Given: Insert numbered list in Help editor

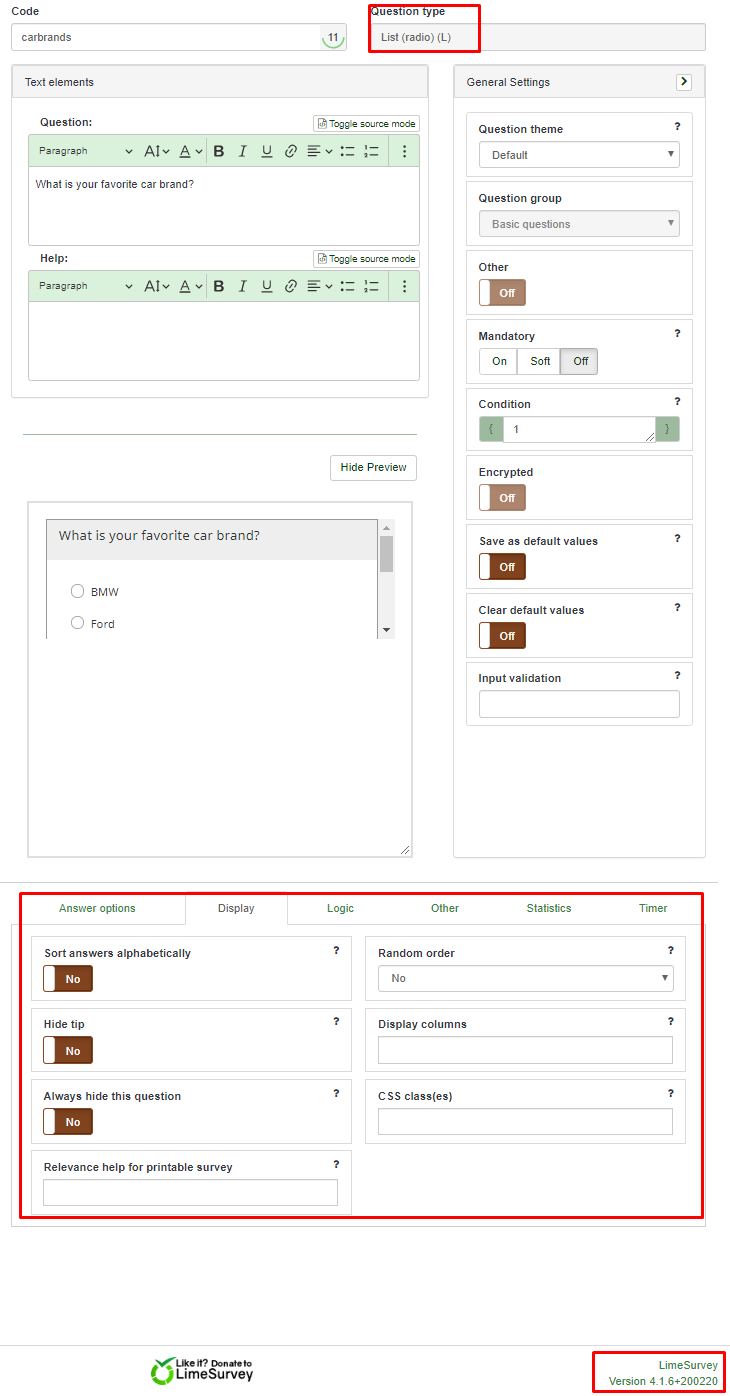Looking at the screenshot, I should tap(371, 286).
